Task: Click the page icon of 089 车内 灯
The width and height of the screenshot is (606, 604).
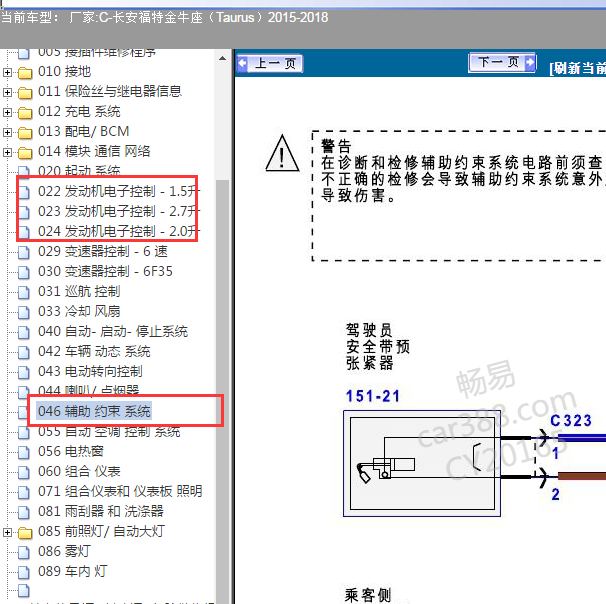Action: point(24,573)
